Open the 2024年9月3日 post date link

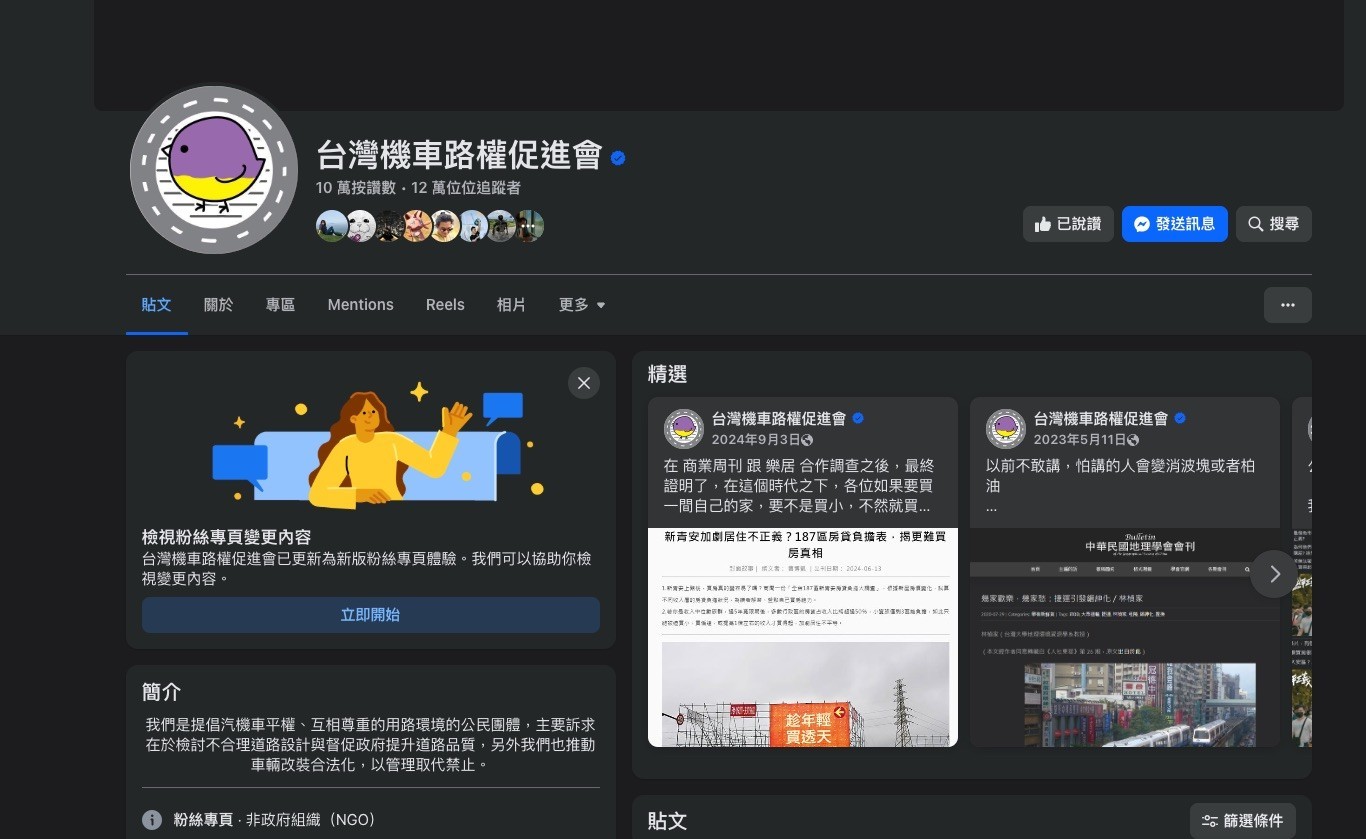pyautogui.click(x=755, y=440)
